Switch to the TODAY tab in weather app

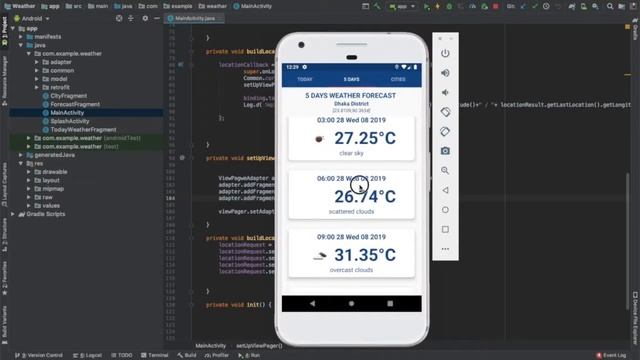[x=305, y=79]
